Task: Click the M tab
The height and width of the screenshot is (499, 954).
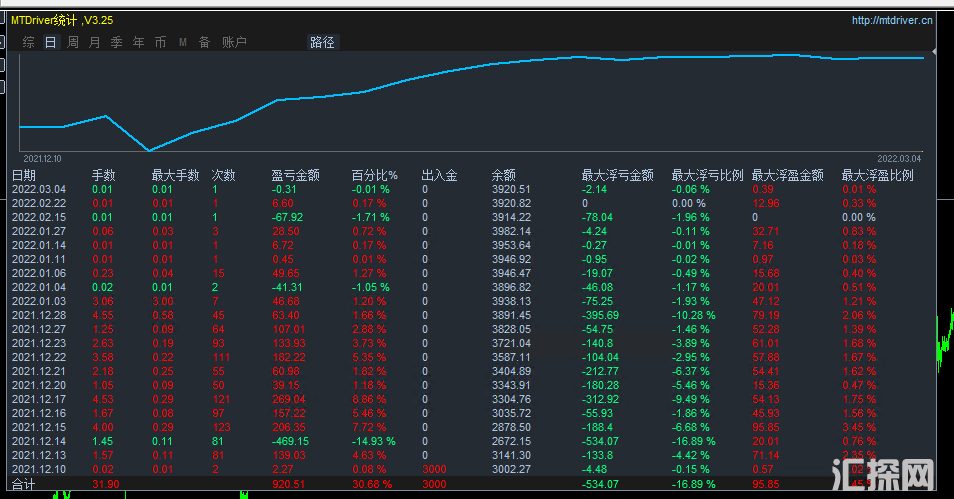Action: [183, 42]
